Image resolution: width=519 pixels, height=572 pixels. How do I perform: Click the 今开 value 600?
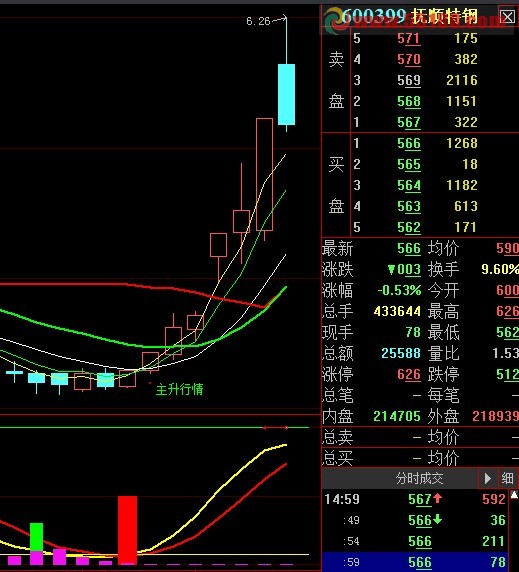(x=508, y=291)
